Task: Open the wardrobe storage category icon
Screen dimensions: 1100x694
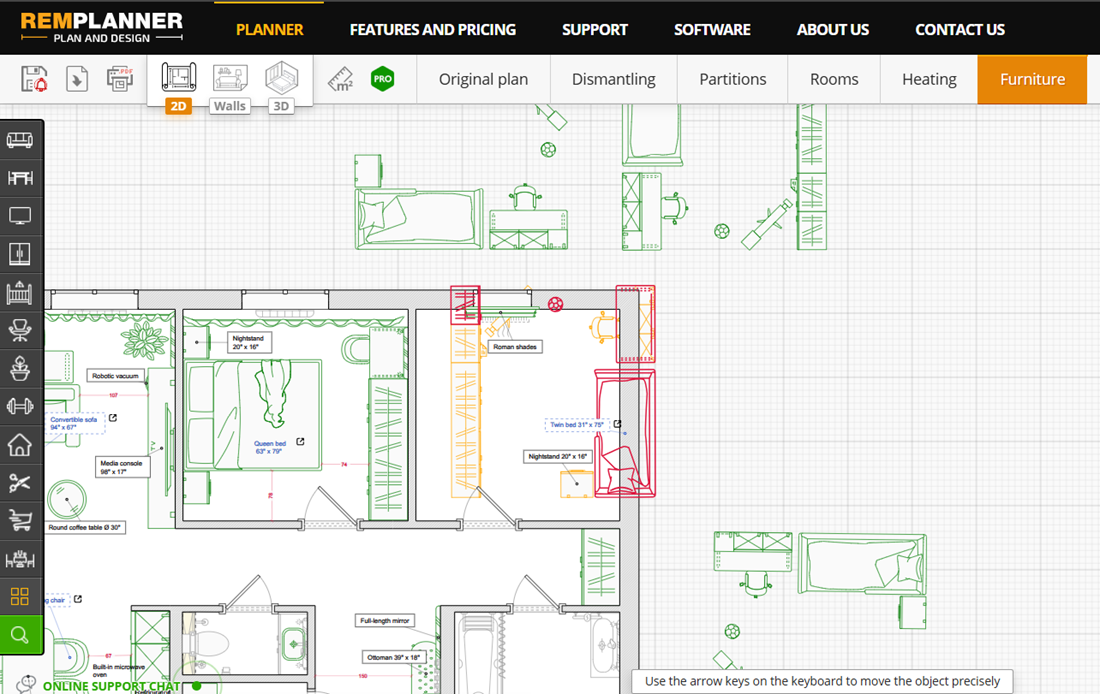Action: point(20,253)
